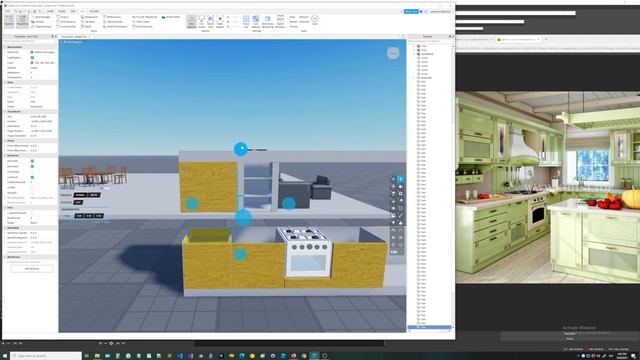Viewport: 640px width, 360px height.
Task: Open the Performance window
Action: click(112, 17)
